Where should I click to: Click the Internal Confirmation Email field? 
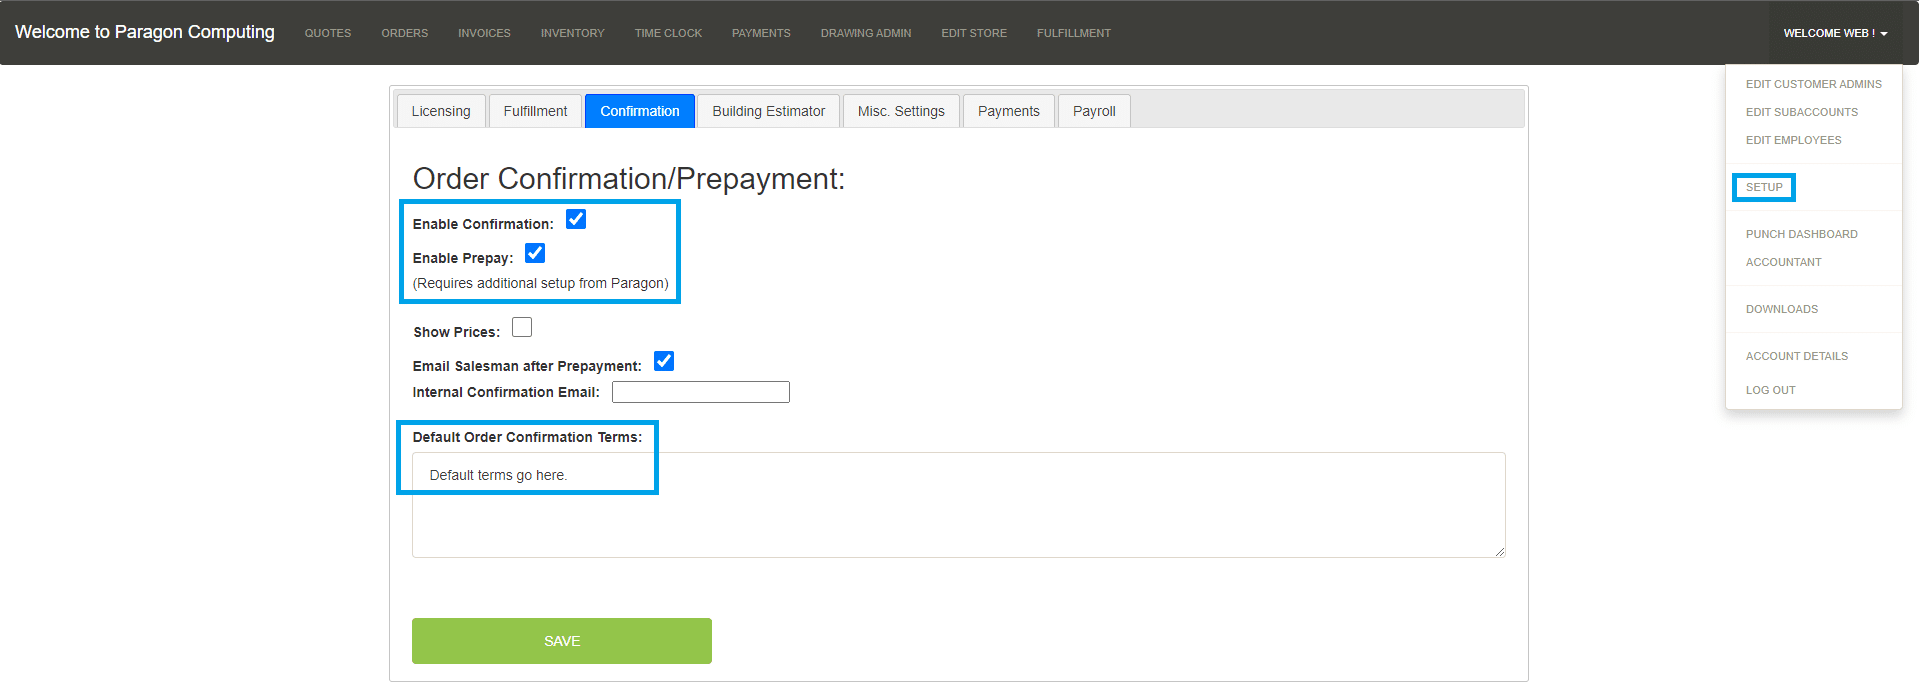click(x=700, y=392)
